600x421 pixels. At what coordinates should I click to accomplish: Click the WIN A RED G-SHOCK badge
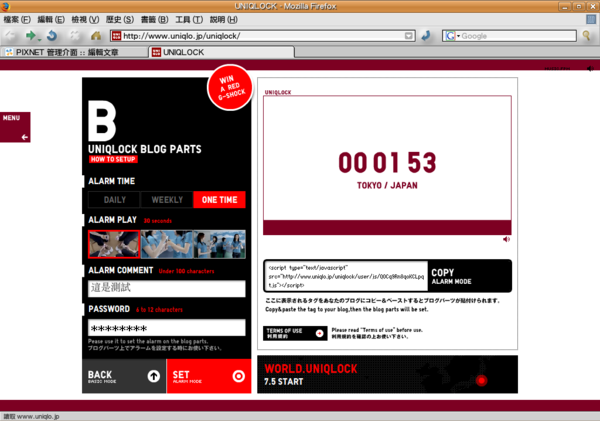pos(230,88)
